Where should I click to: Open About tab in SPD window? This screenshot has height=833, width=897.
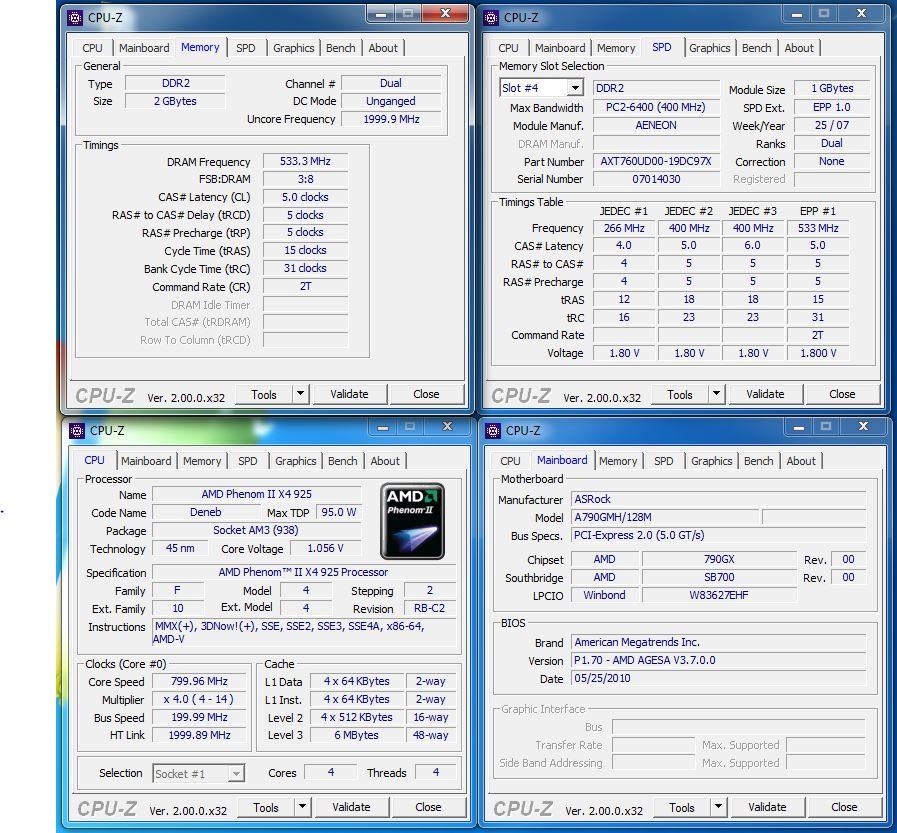(x=799, y=48)
